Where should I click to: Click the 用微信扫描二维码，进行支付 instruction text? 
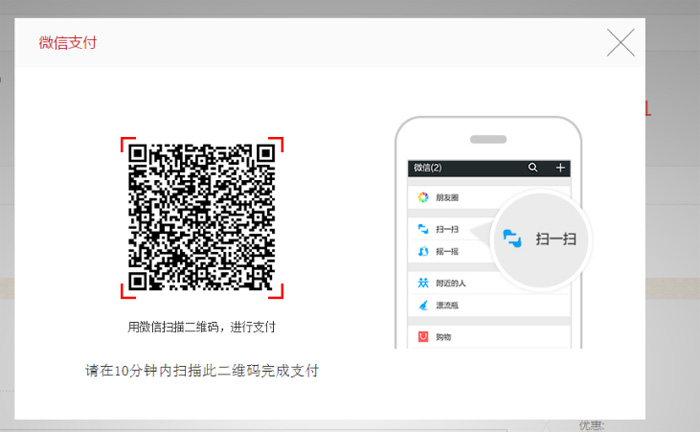pyautogui.click(x=202, y=327)
